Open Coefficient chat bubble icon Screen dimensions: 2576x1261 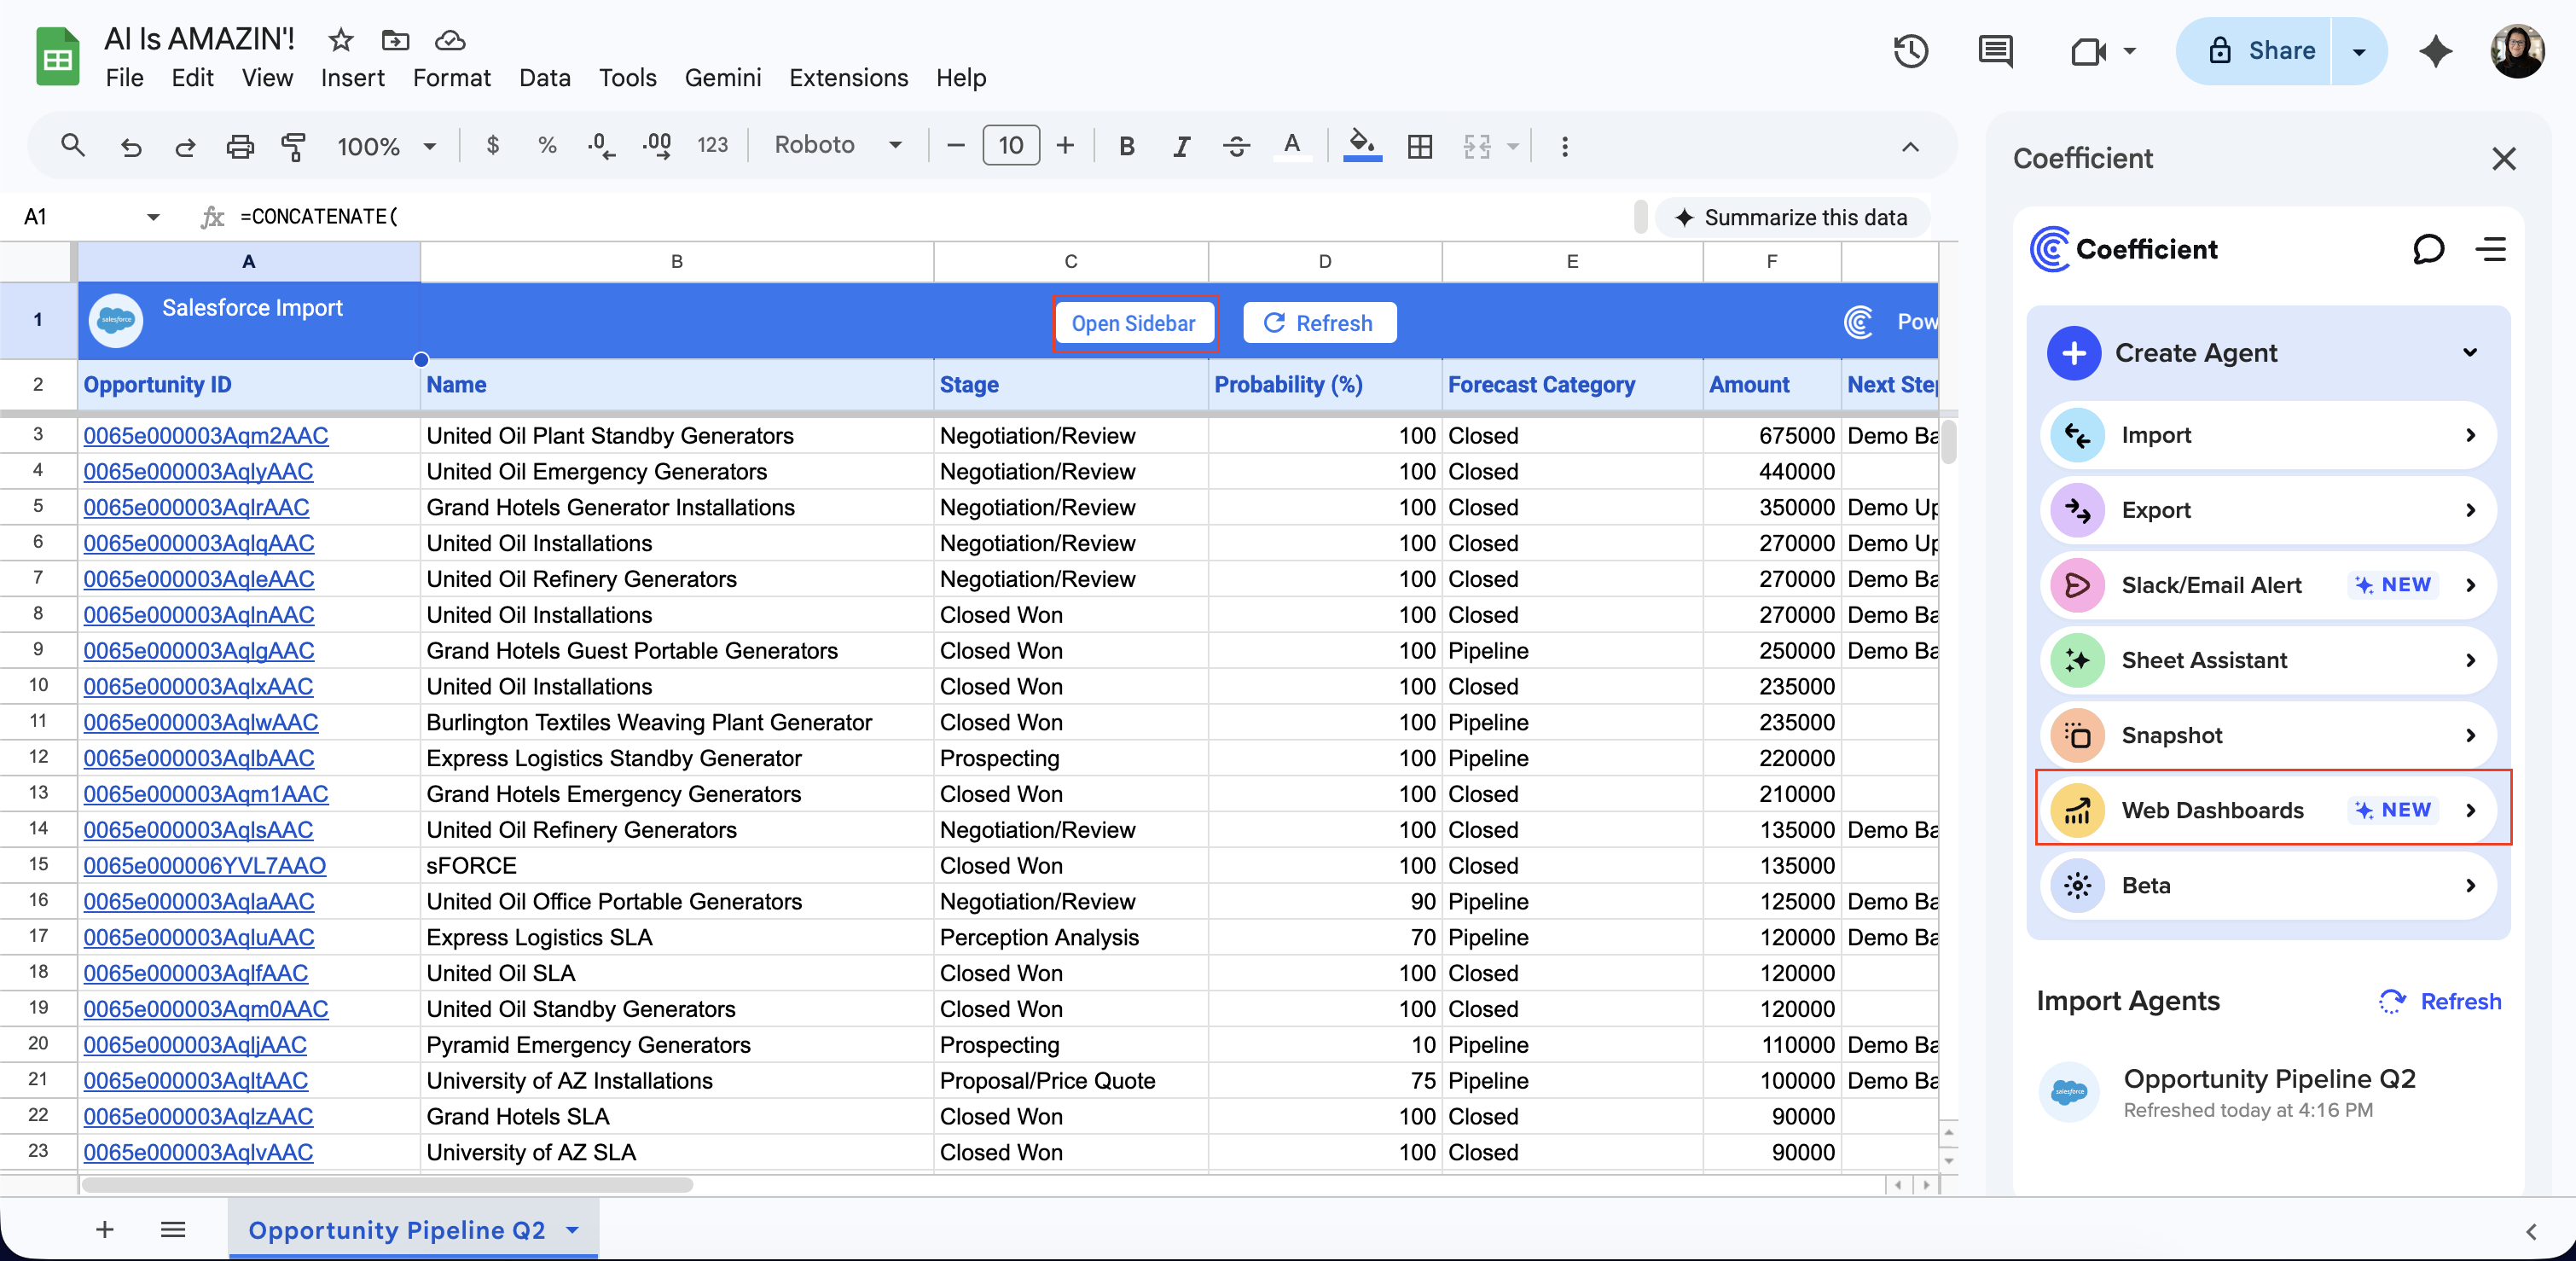[x=2428, y=249]
